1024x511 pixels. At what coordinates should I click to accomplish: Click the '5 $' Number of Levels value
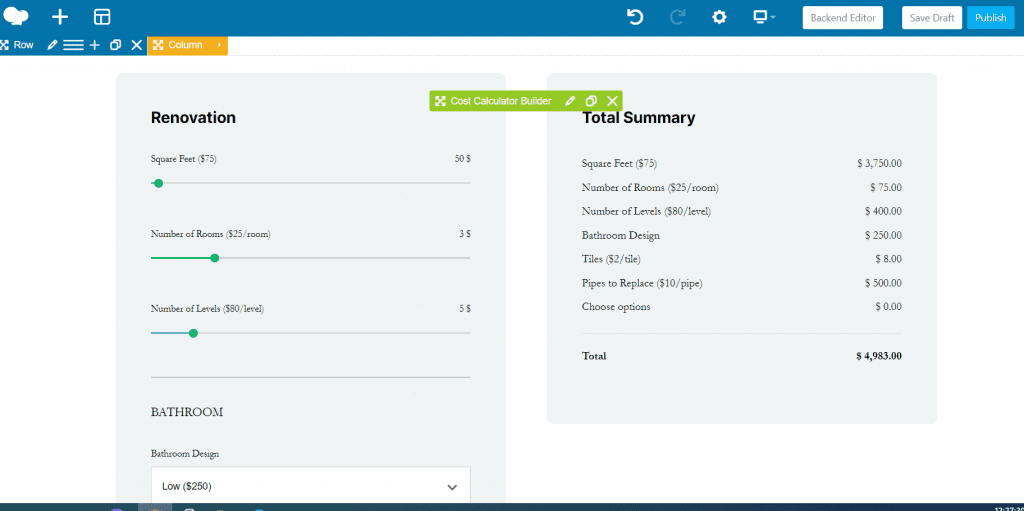point(465,309)
